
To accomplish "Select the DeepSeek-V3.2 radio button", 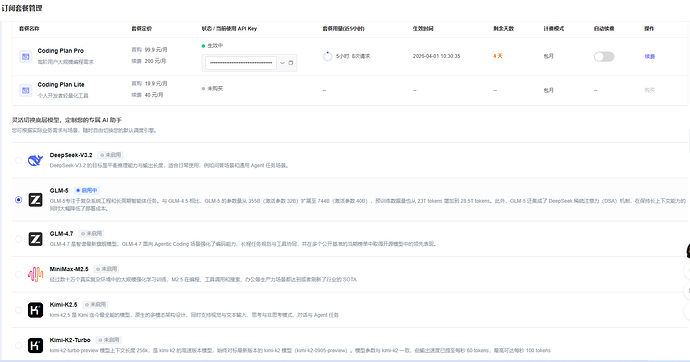I will click(x=18, y=161).
